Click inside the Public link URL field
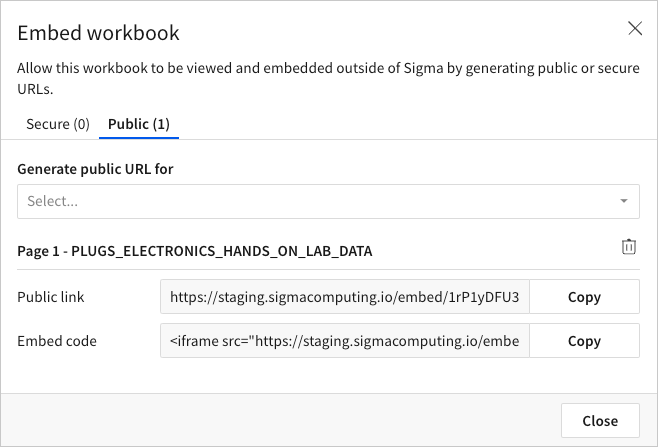 point(344,297)
